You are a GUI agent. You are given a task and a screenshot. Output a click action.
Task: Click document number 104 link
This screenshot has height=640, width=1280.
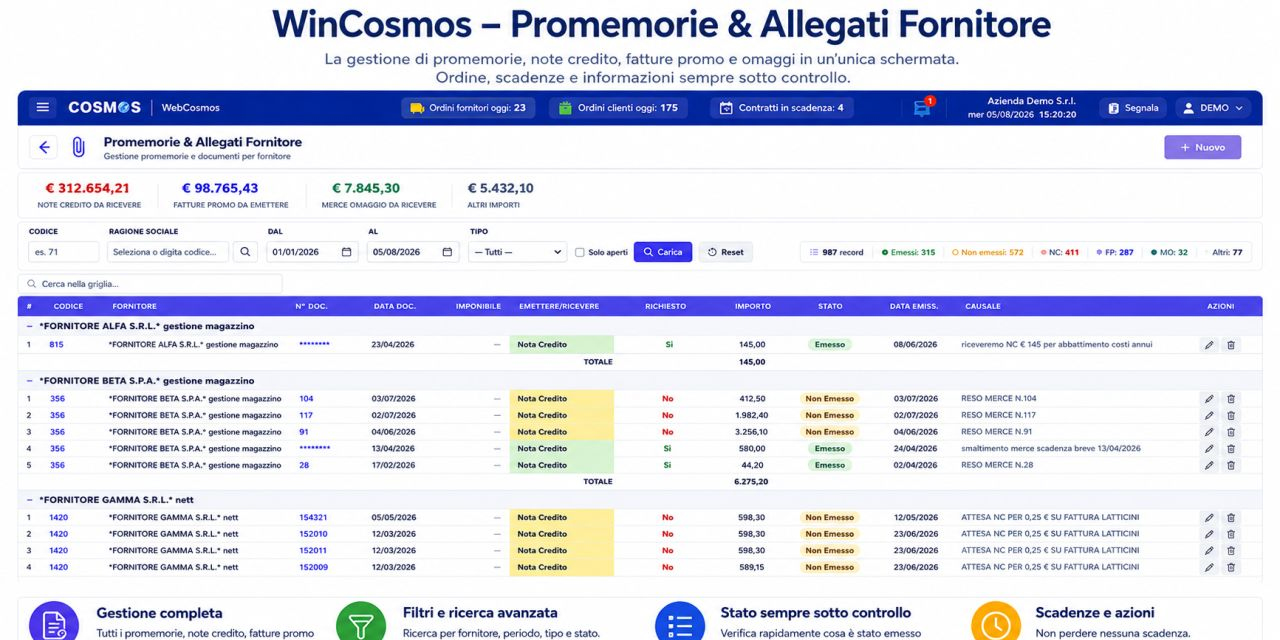[x=306, y=399]
